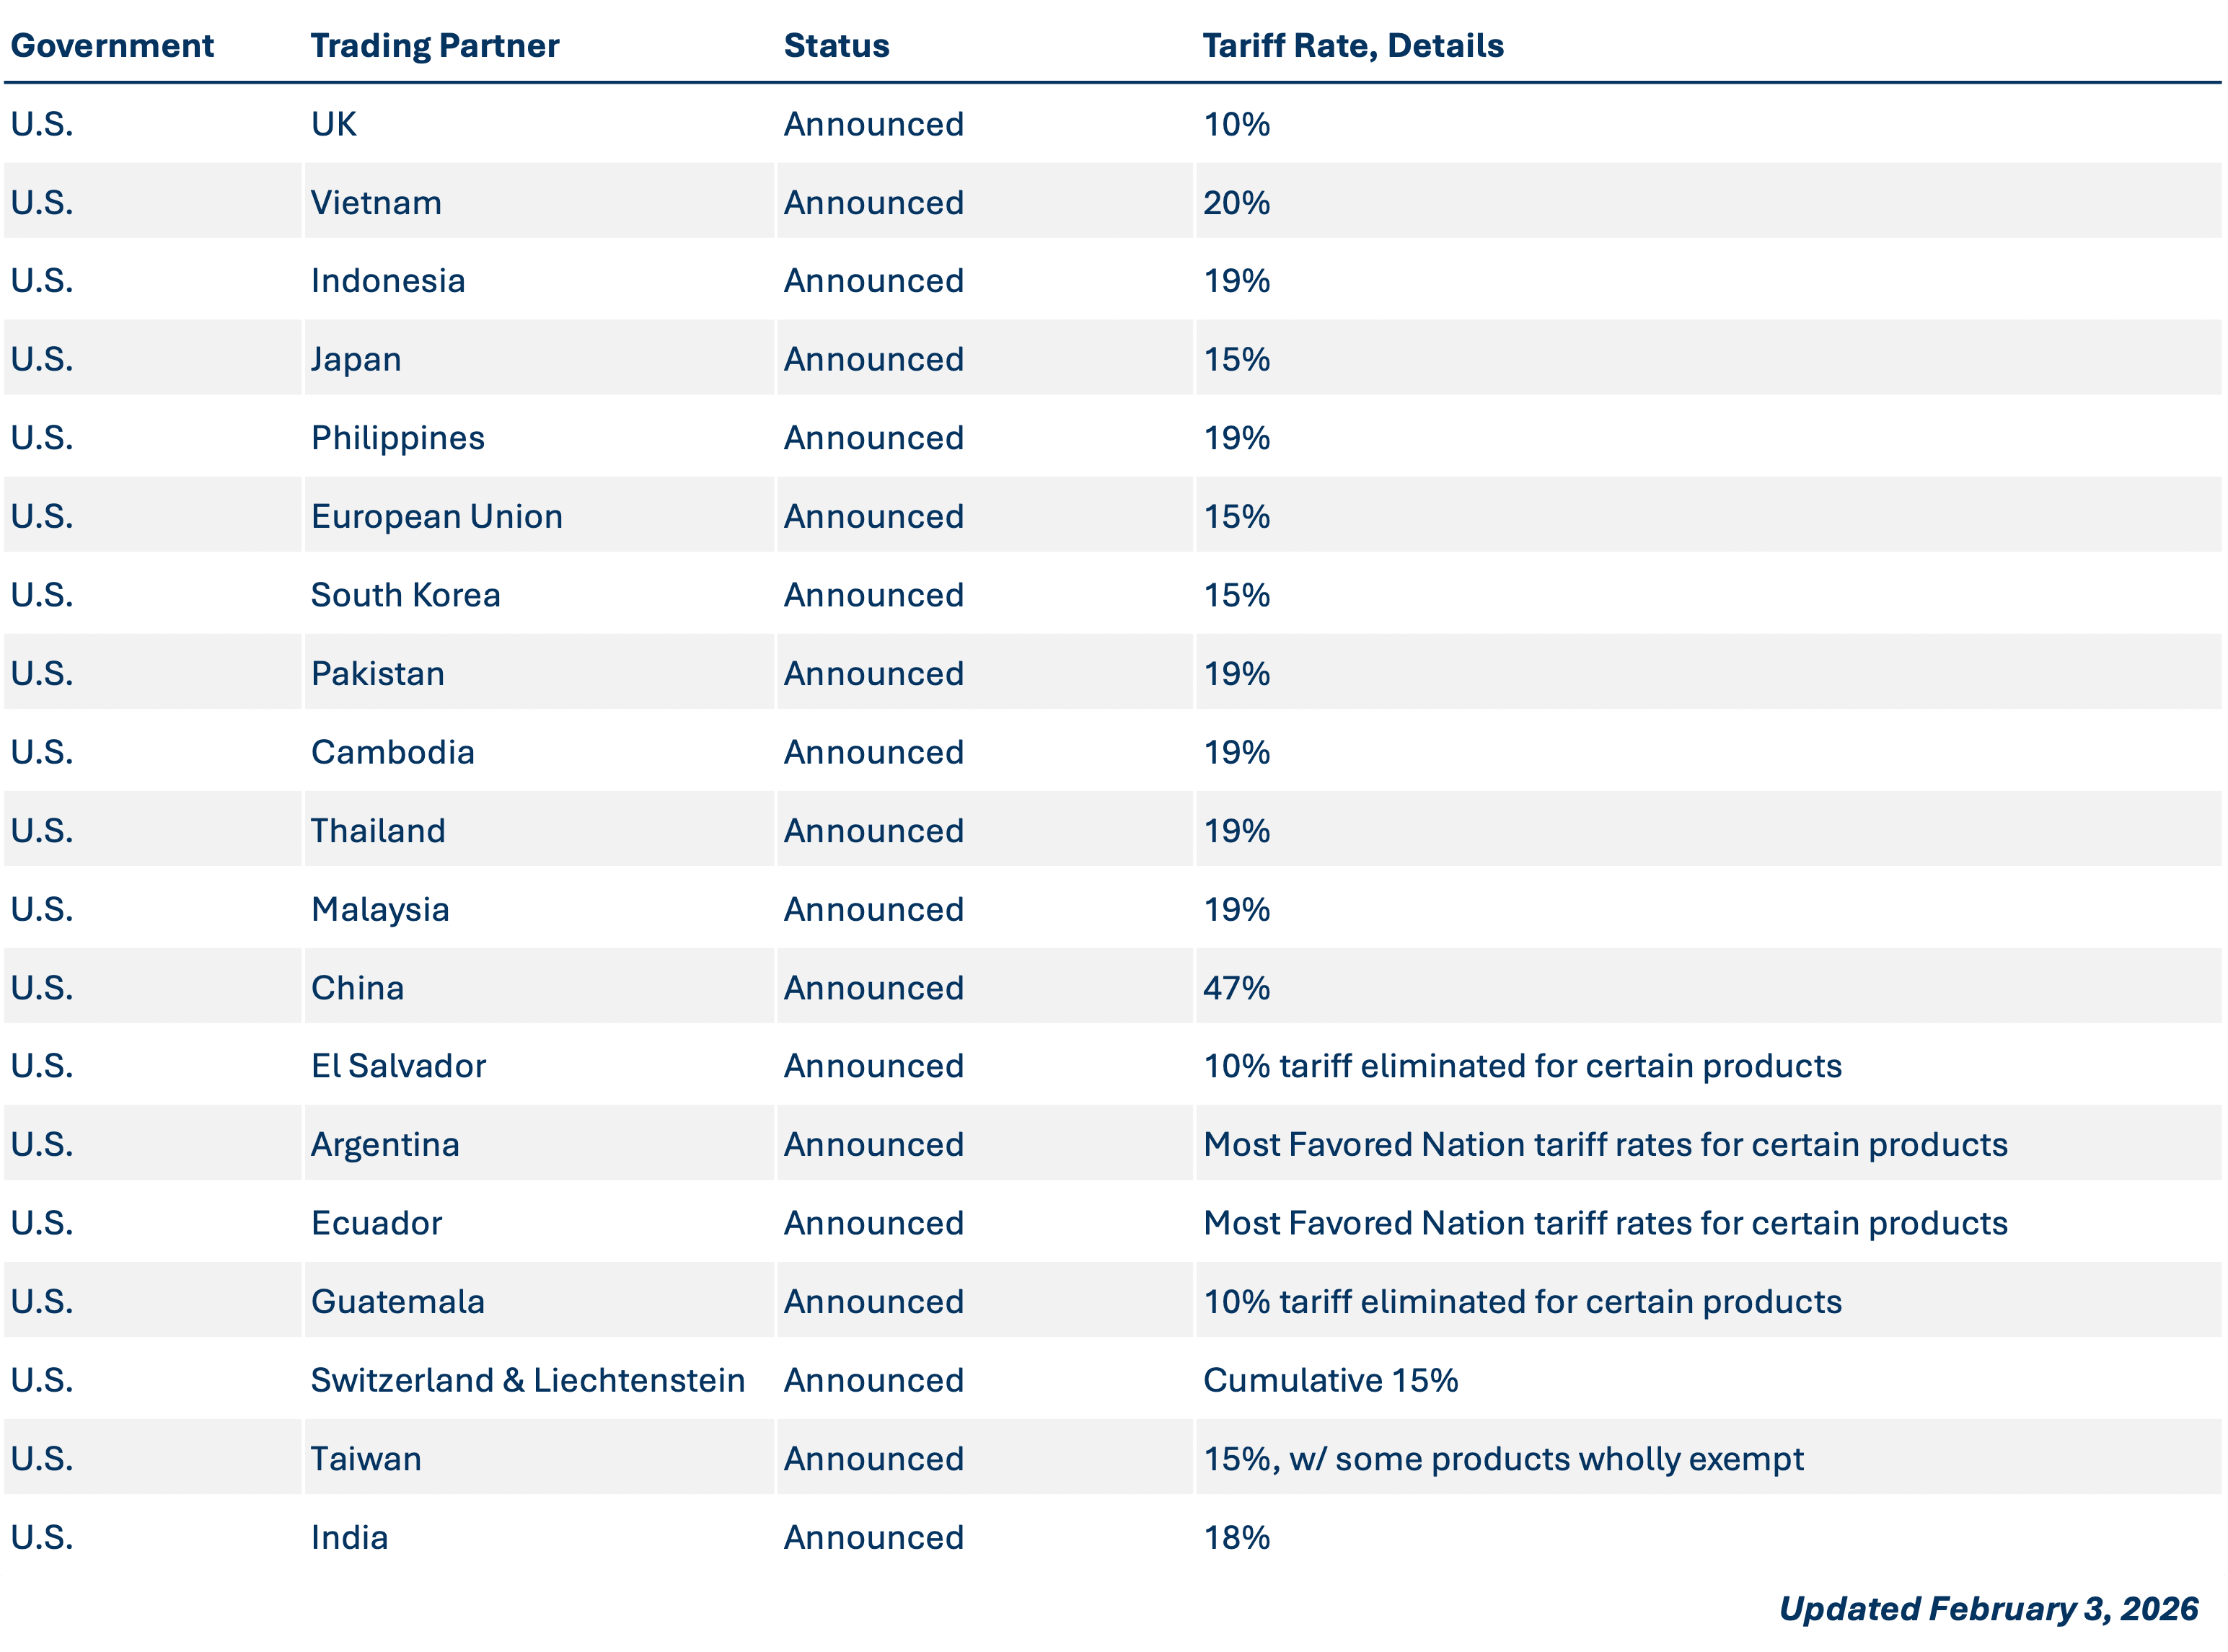This screenshot has height=1652, width=2228.
Task: Select the U.S. cell in Pakistan row
Action: [x=42, y=674]
